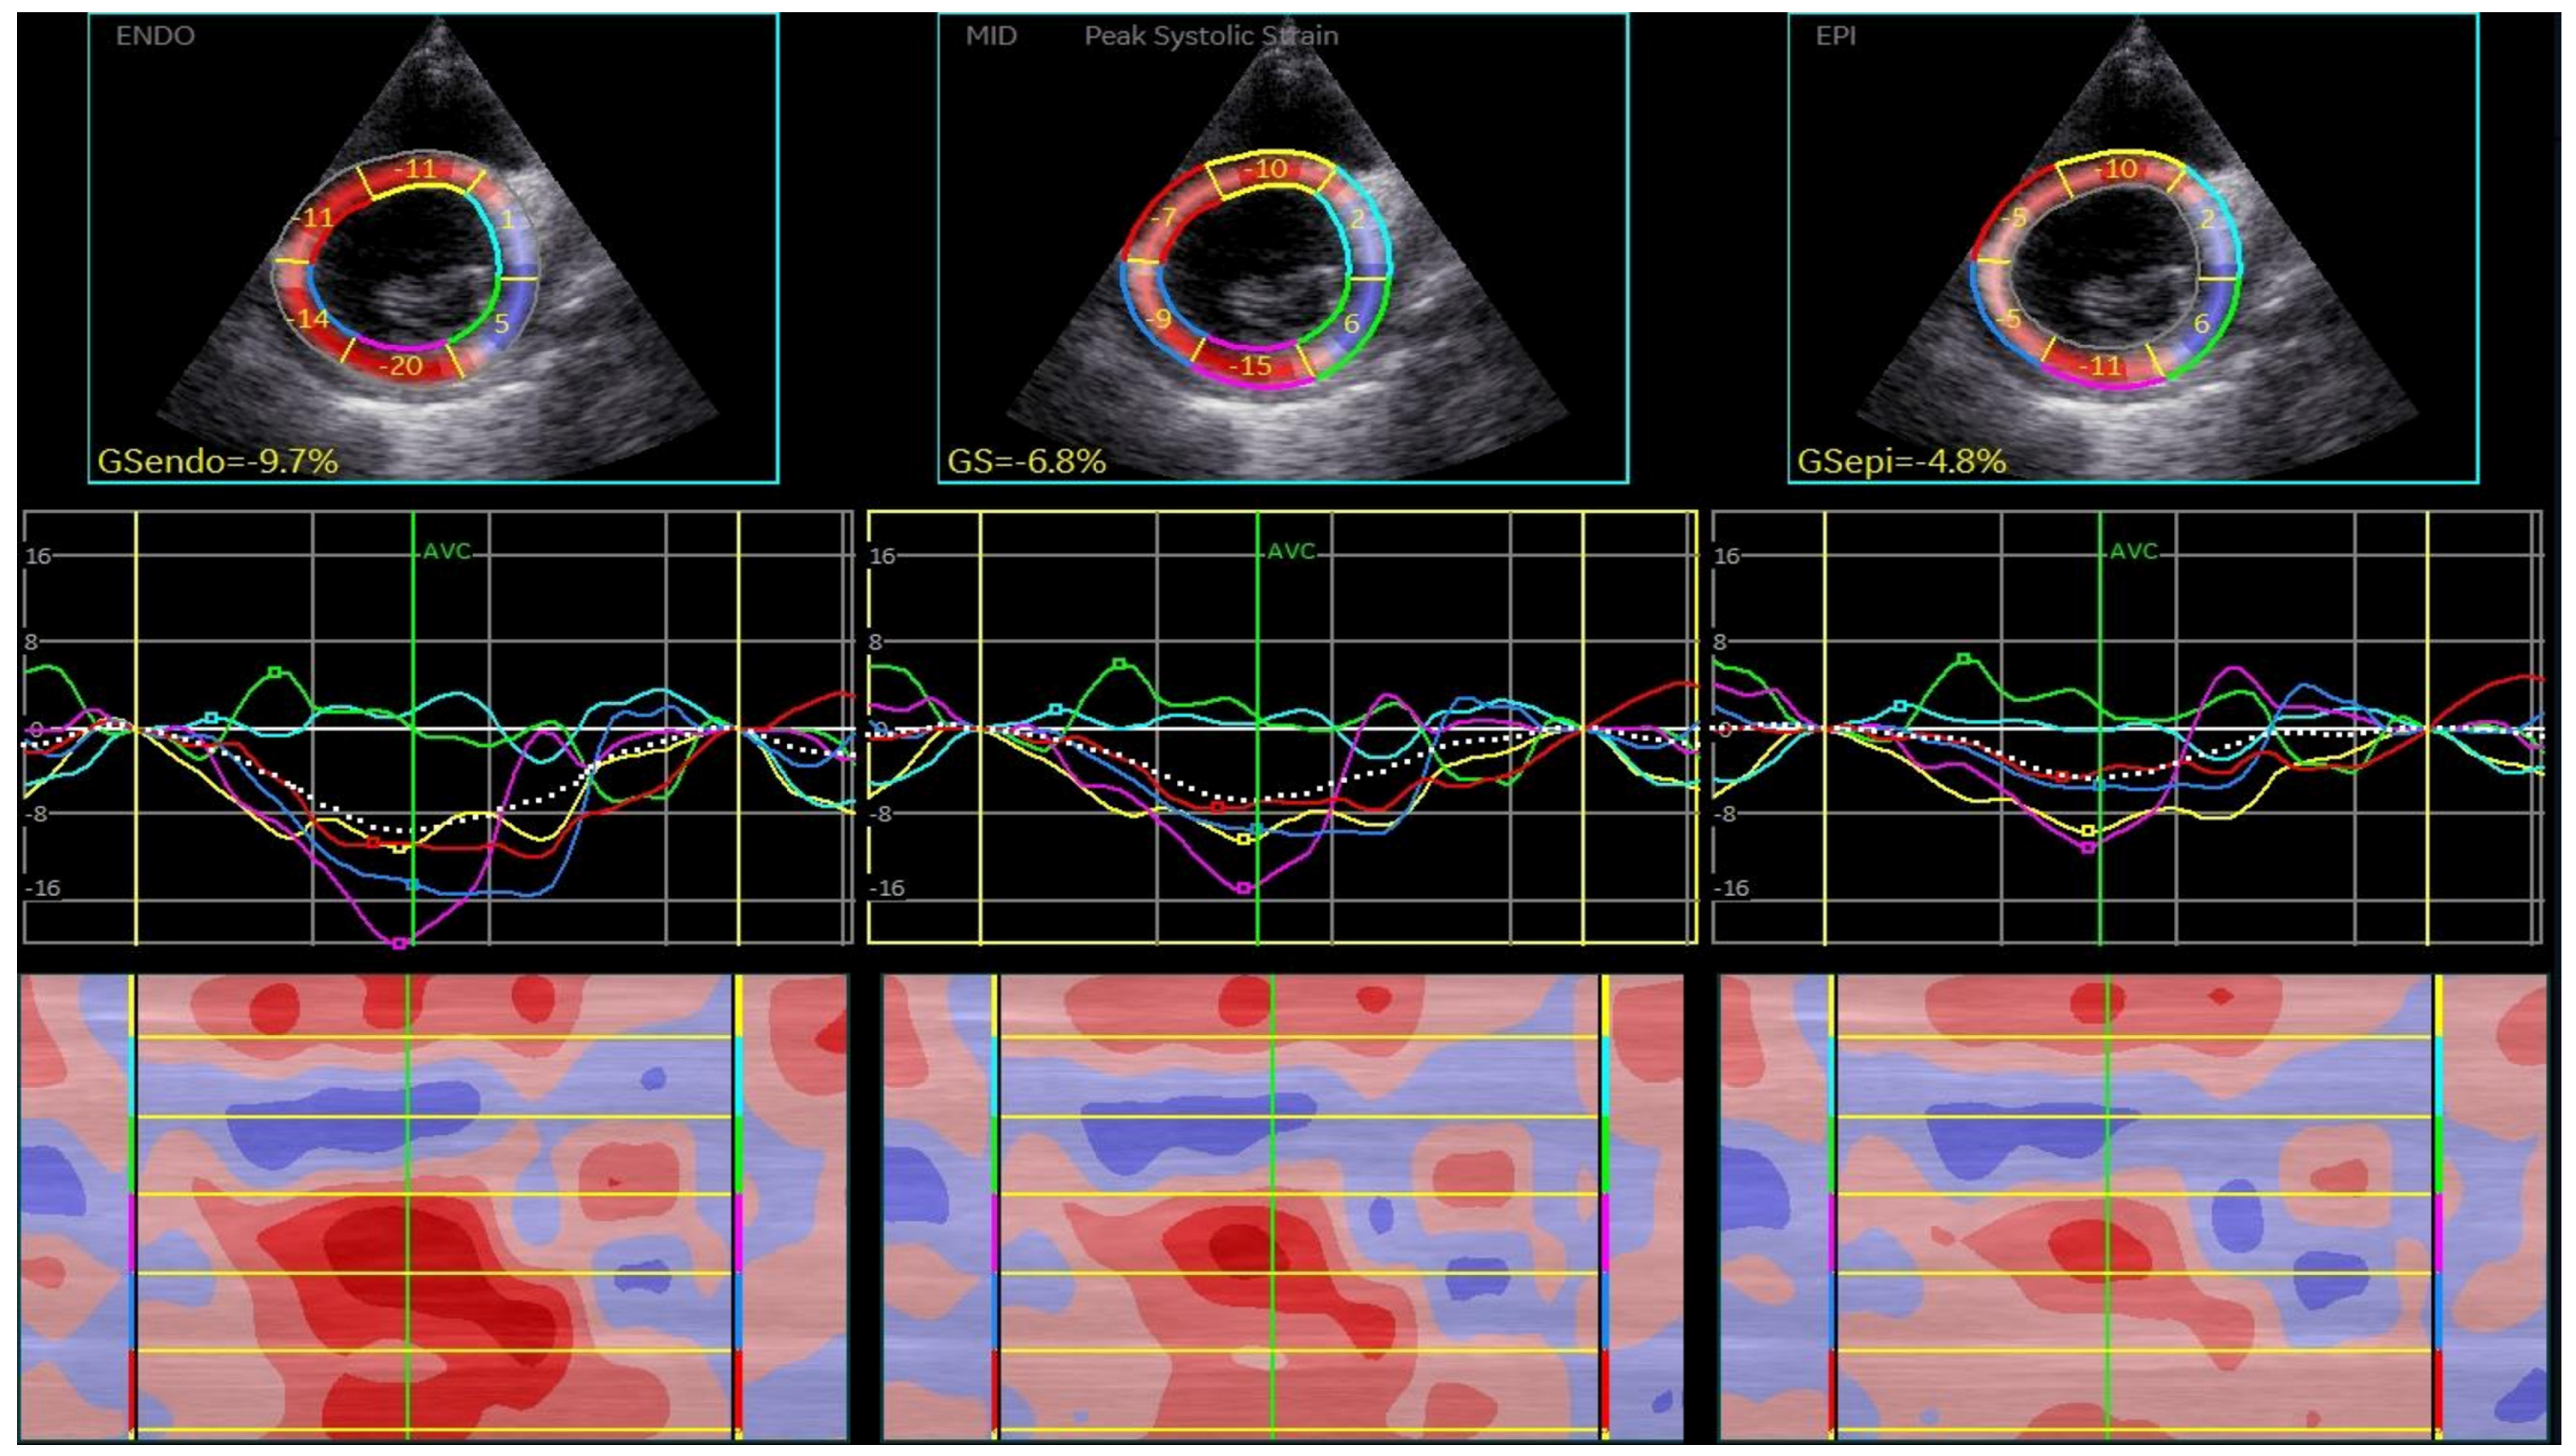Select the GSepi=-4.8% strain readout
2576x1456 pixels.
tap(1901, 461)
